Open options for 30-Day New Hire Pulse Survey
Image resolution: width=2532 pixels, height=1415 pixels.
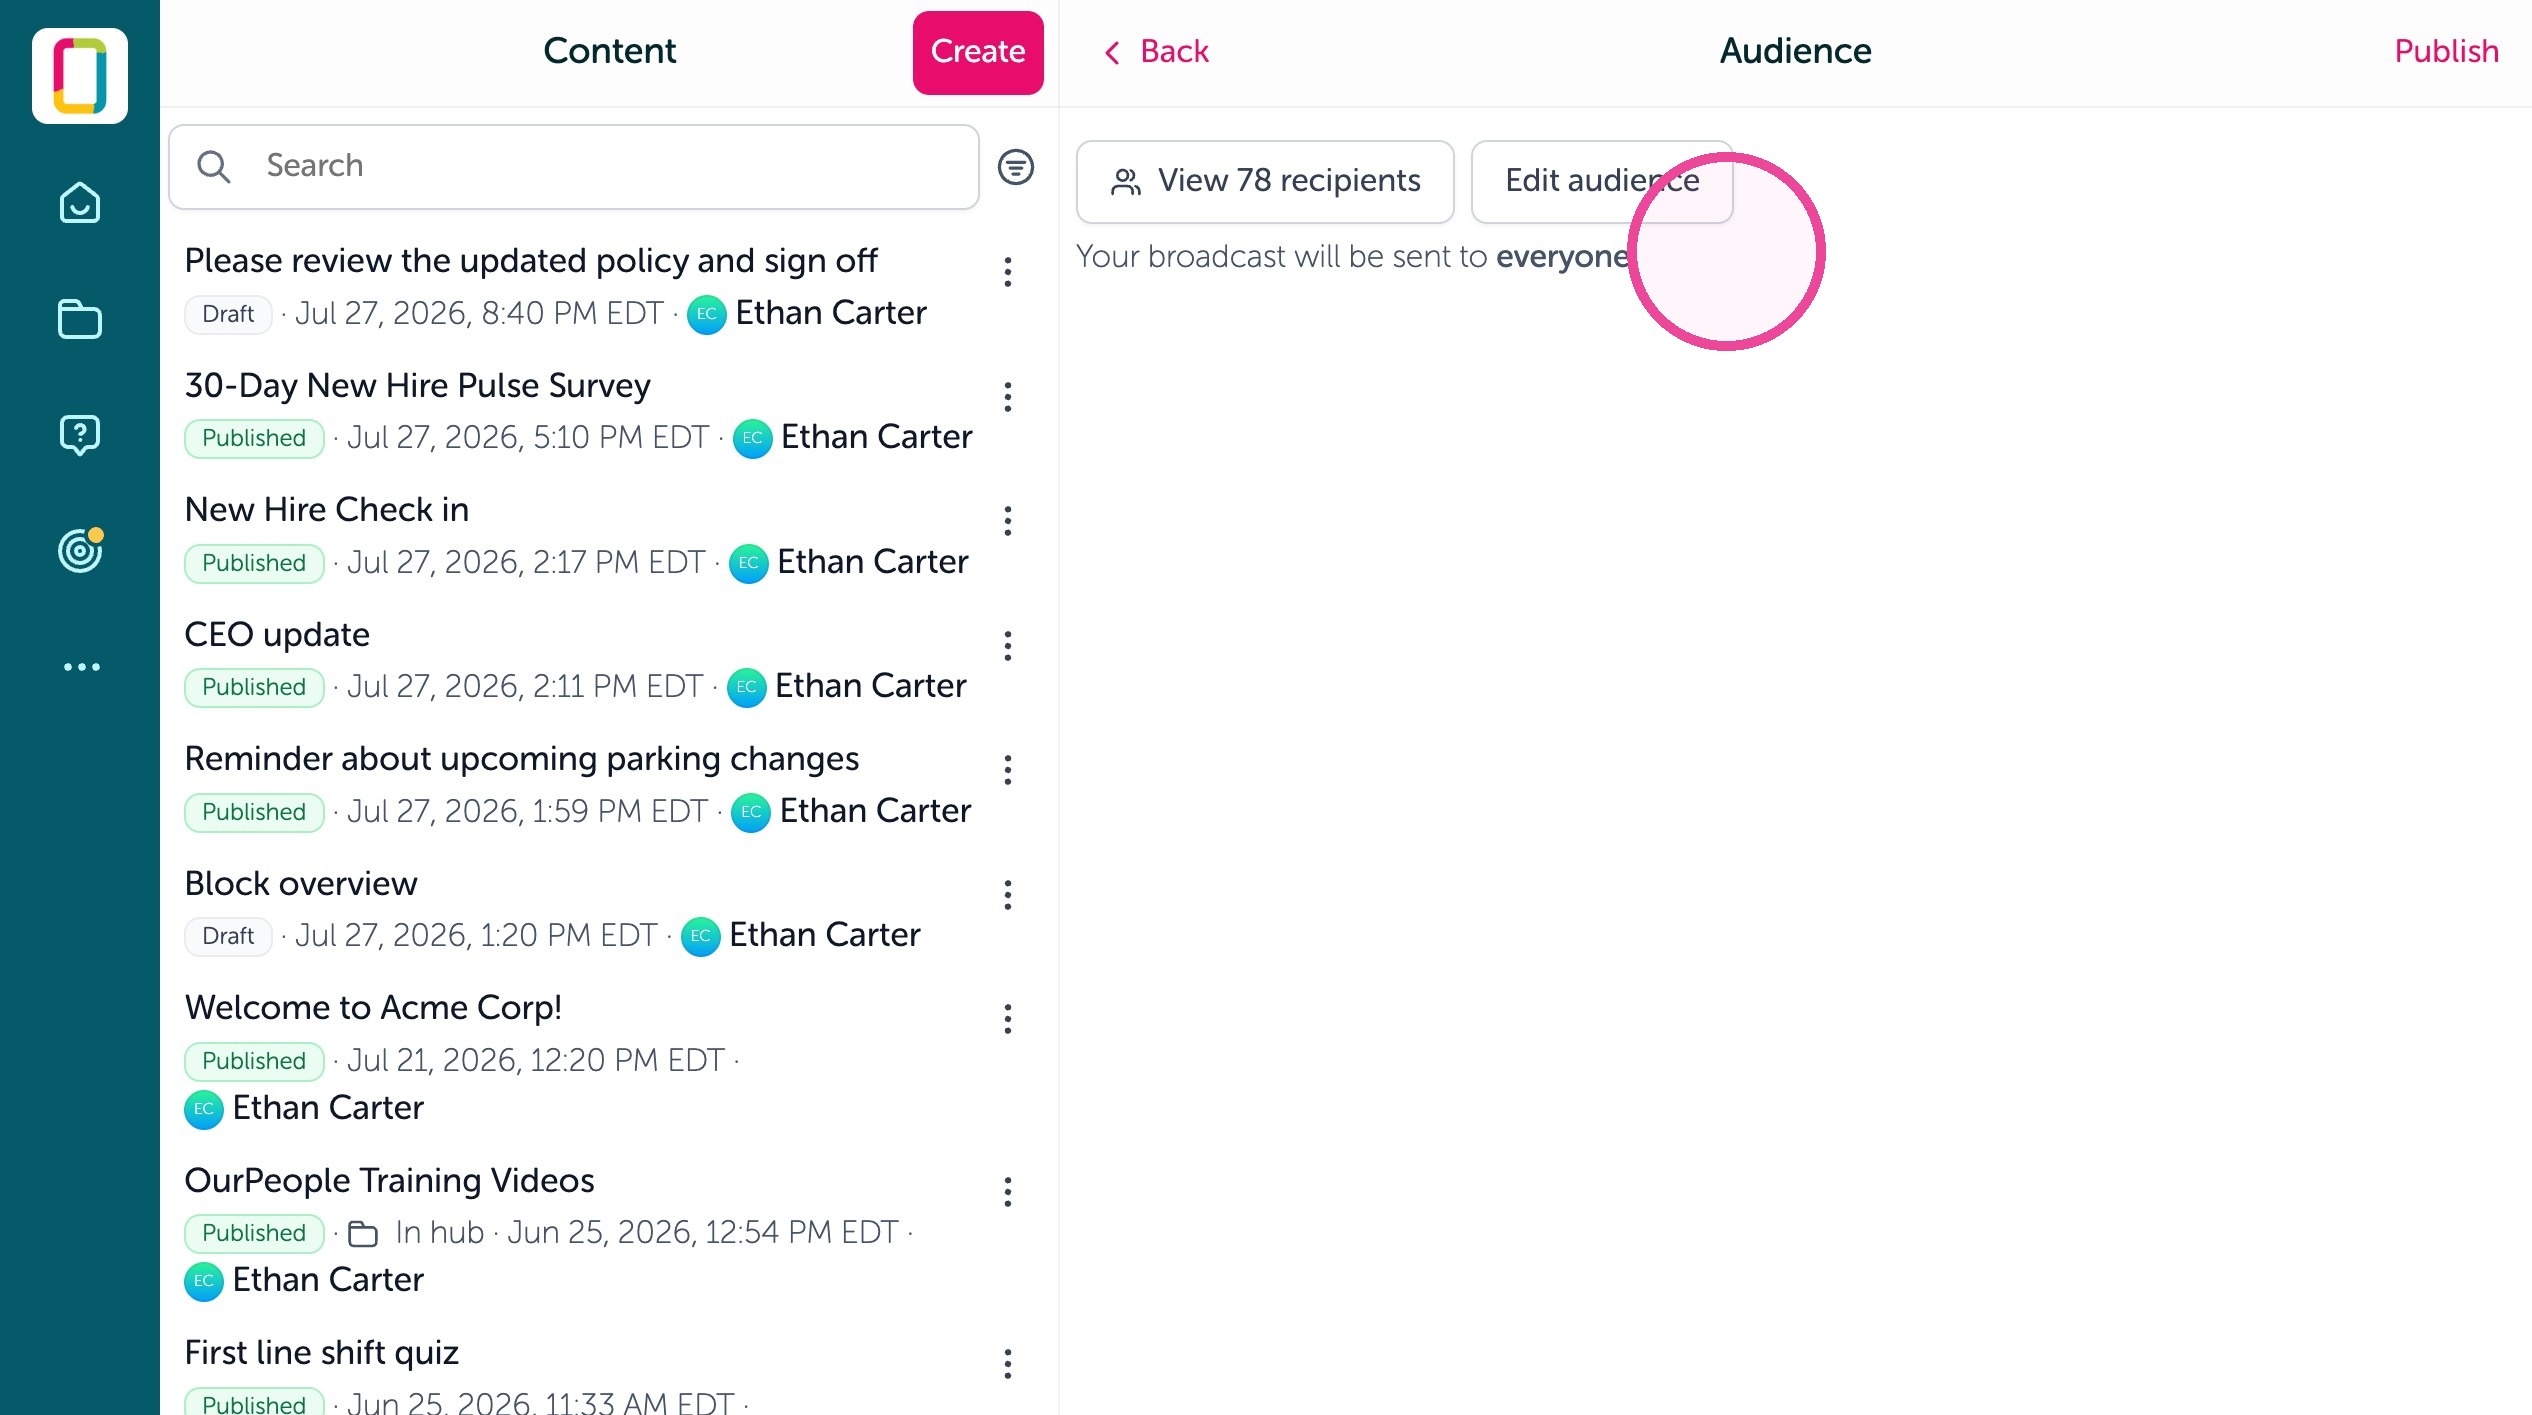click(1008, 397)
